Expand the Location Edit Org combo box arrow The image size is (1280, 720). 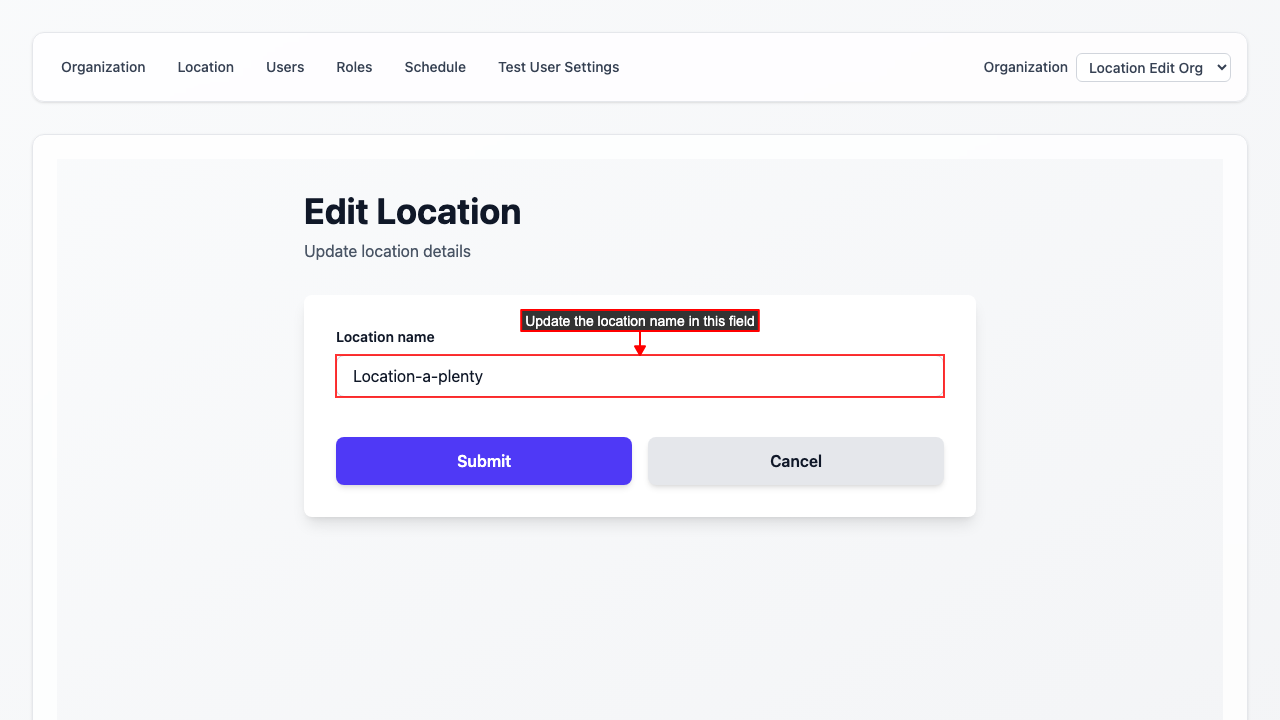point(1219,67)
